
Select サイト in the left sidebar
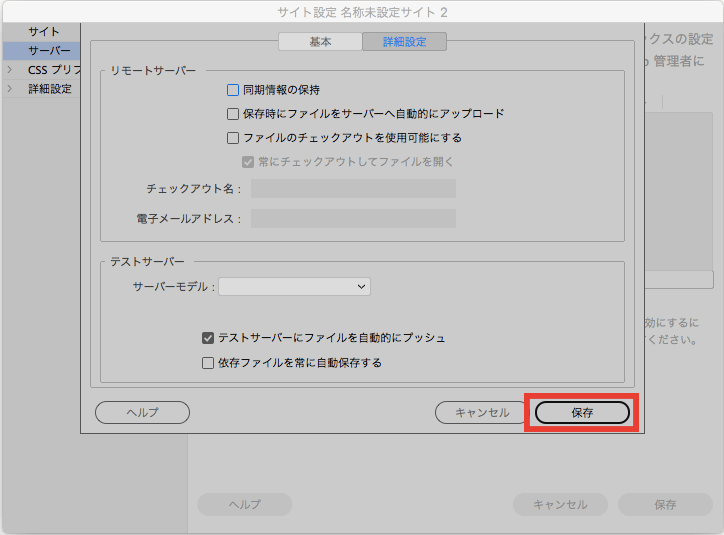coord(44,32)
